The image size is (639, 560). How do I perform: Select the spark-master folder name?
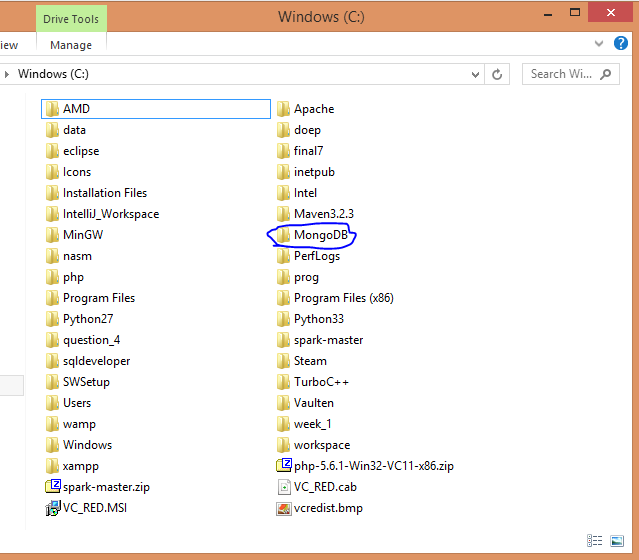tap(328, 340)
